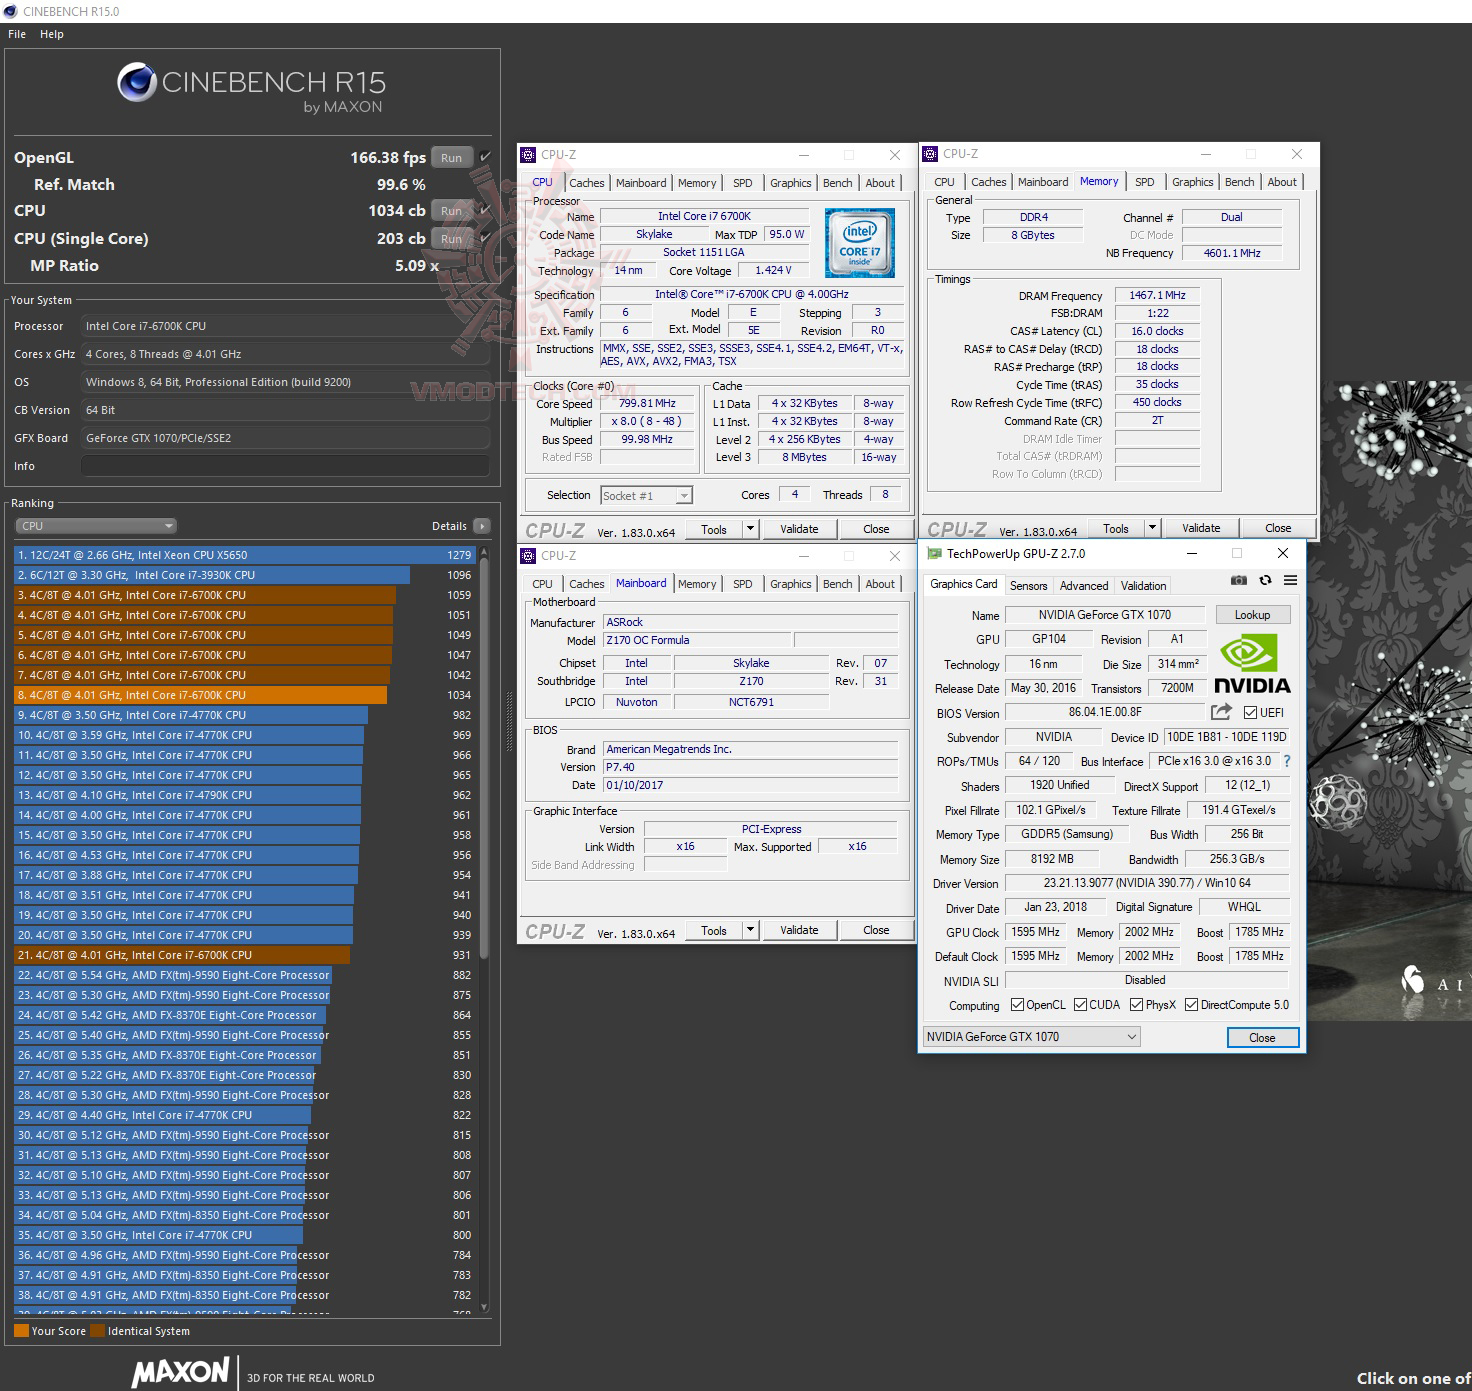Click the Cinebench R15 logo sphere
Screen dimensions: 1472x1391
pyautogui.click(x=136, y=82)
